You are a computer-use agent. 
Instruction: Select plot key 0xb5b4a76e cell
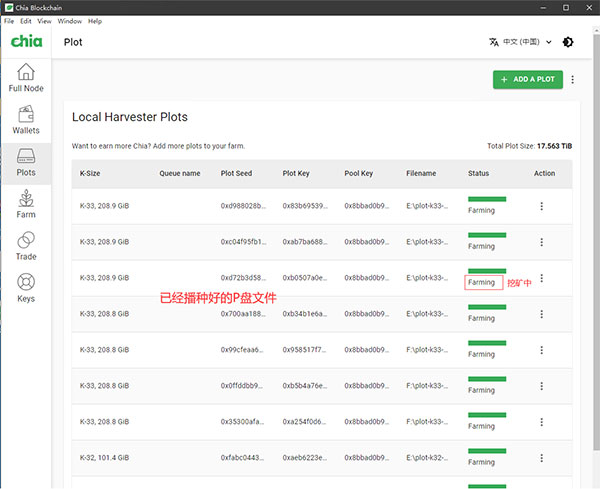305,386
